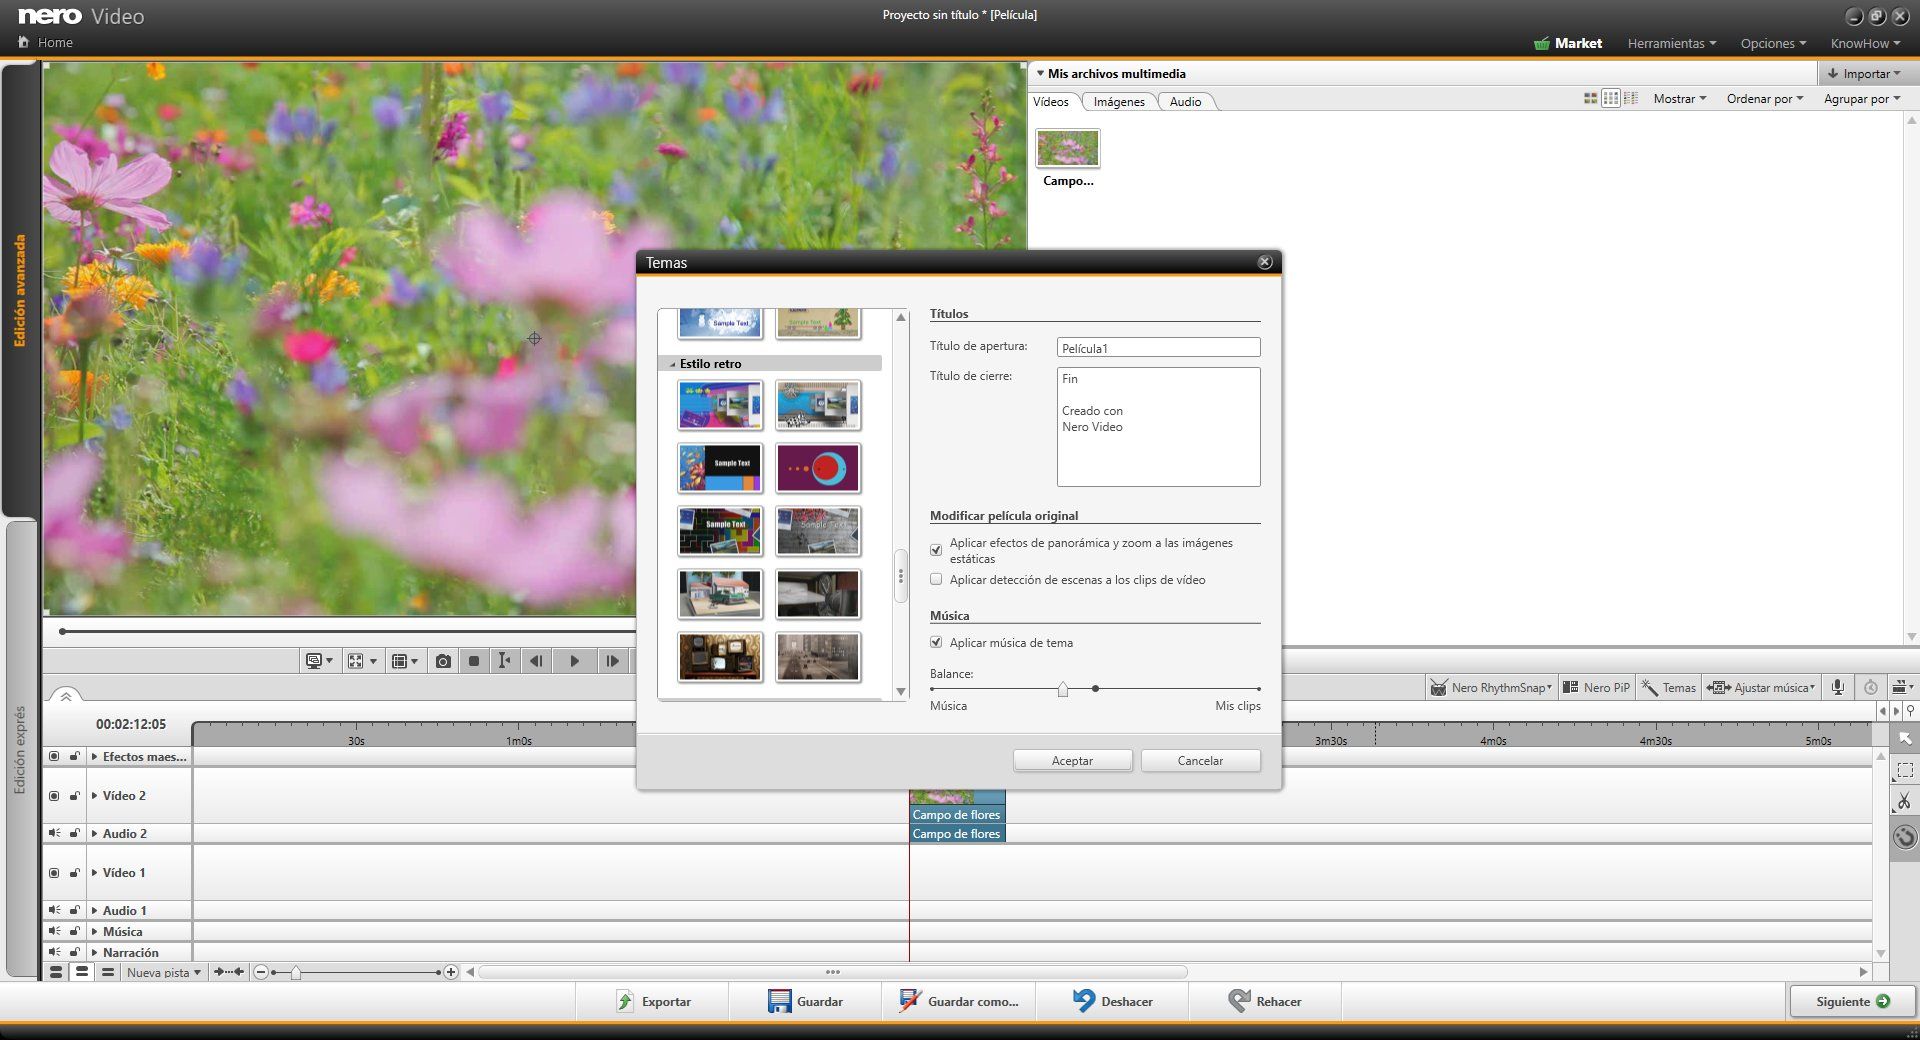Open the KnowHow menu

pos(1865,43)
